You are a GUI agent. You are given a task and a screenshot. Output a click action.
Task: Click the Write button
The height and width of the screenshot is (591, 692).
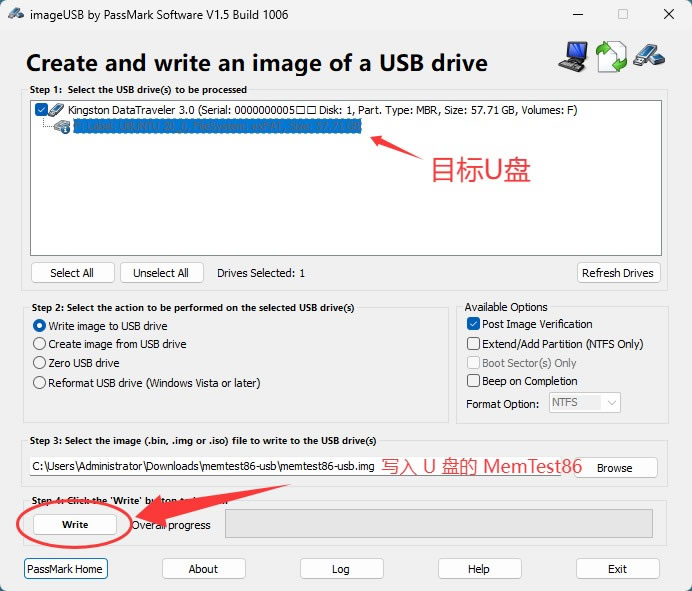click(75, 524)
